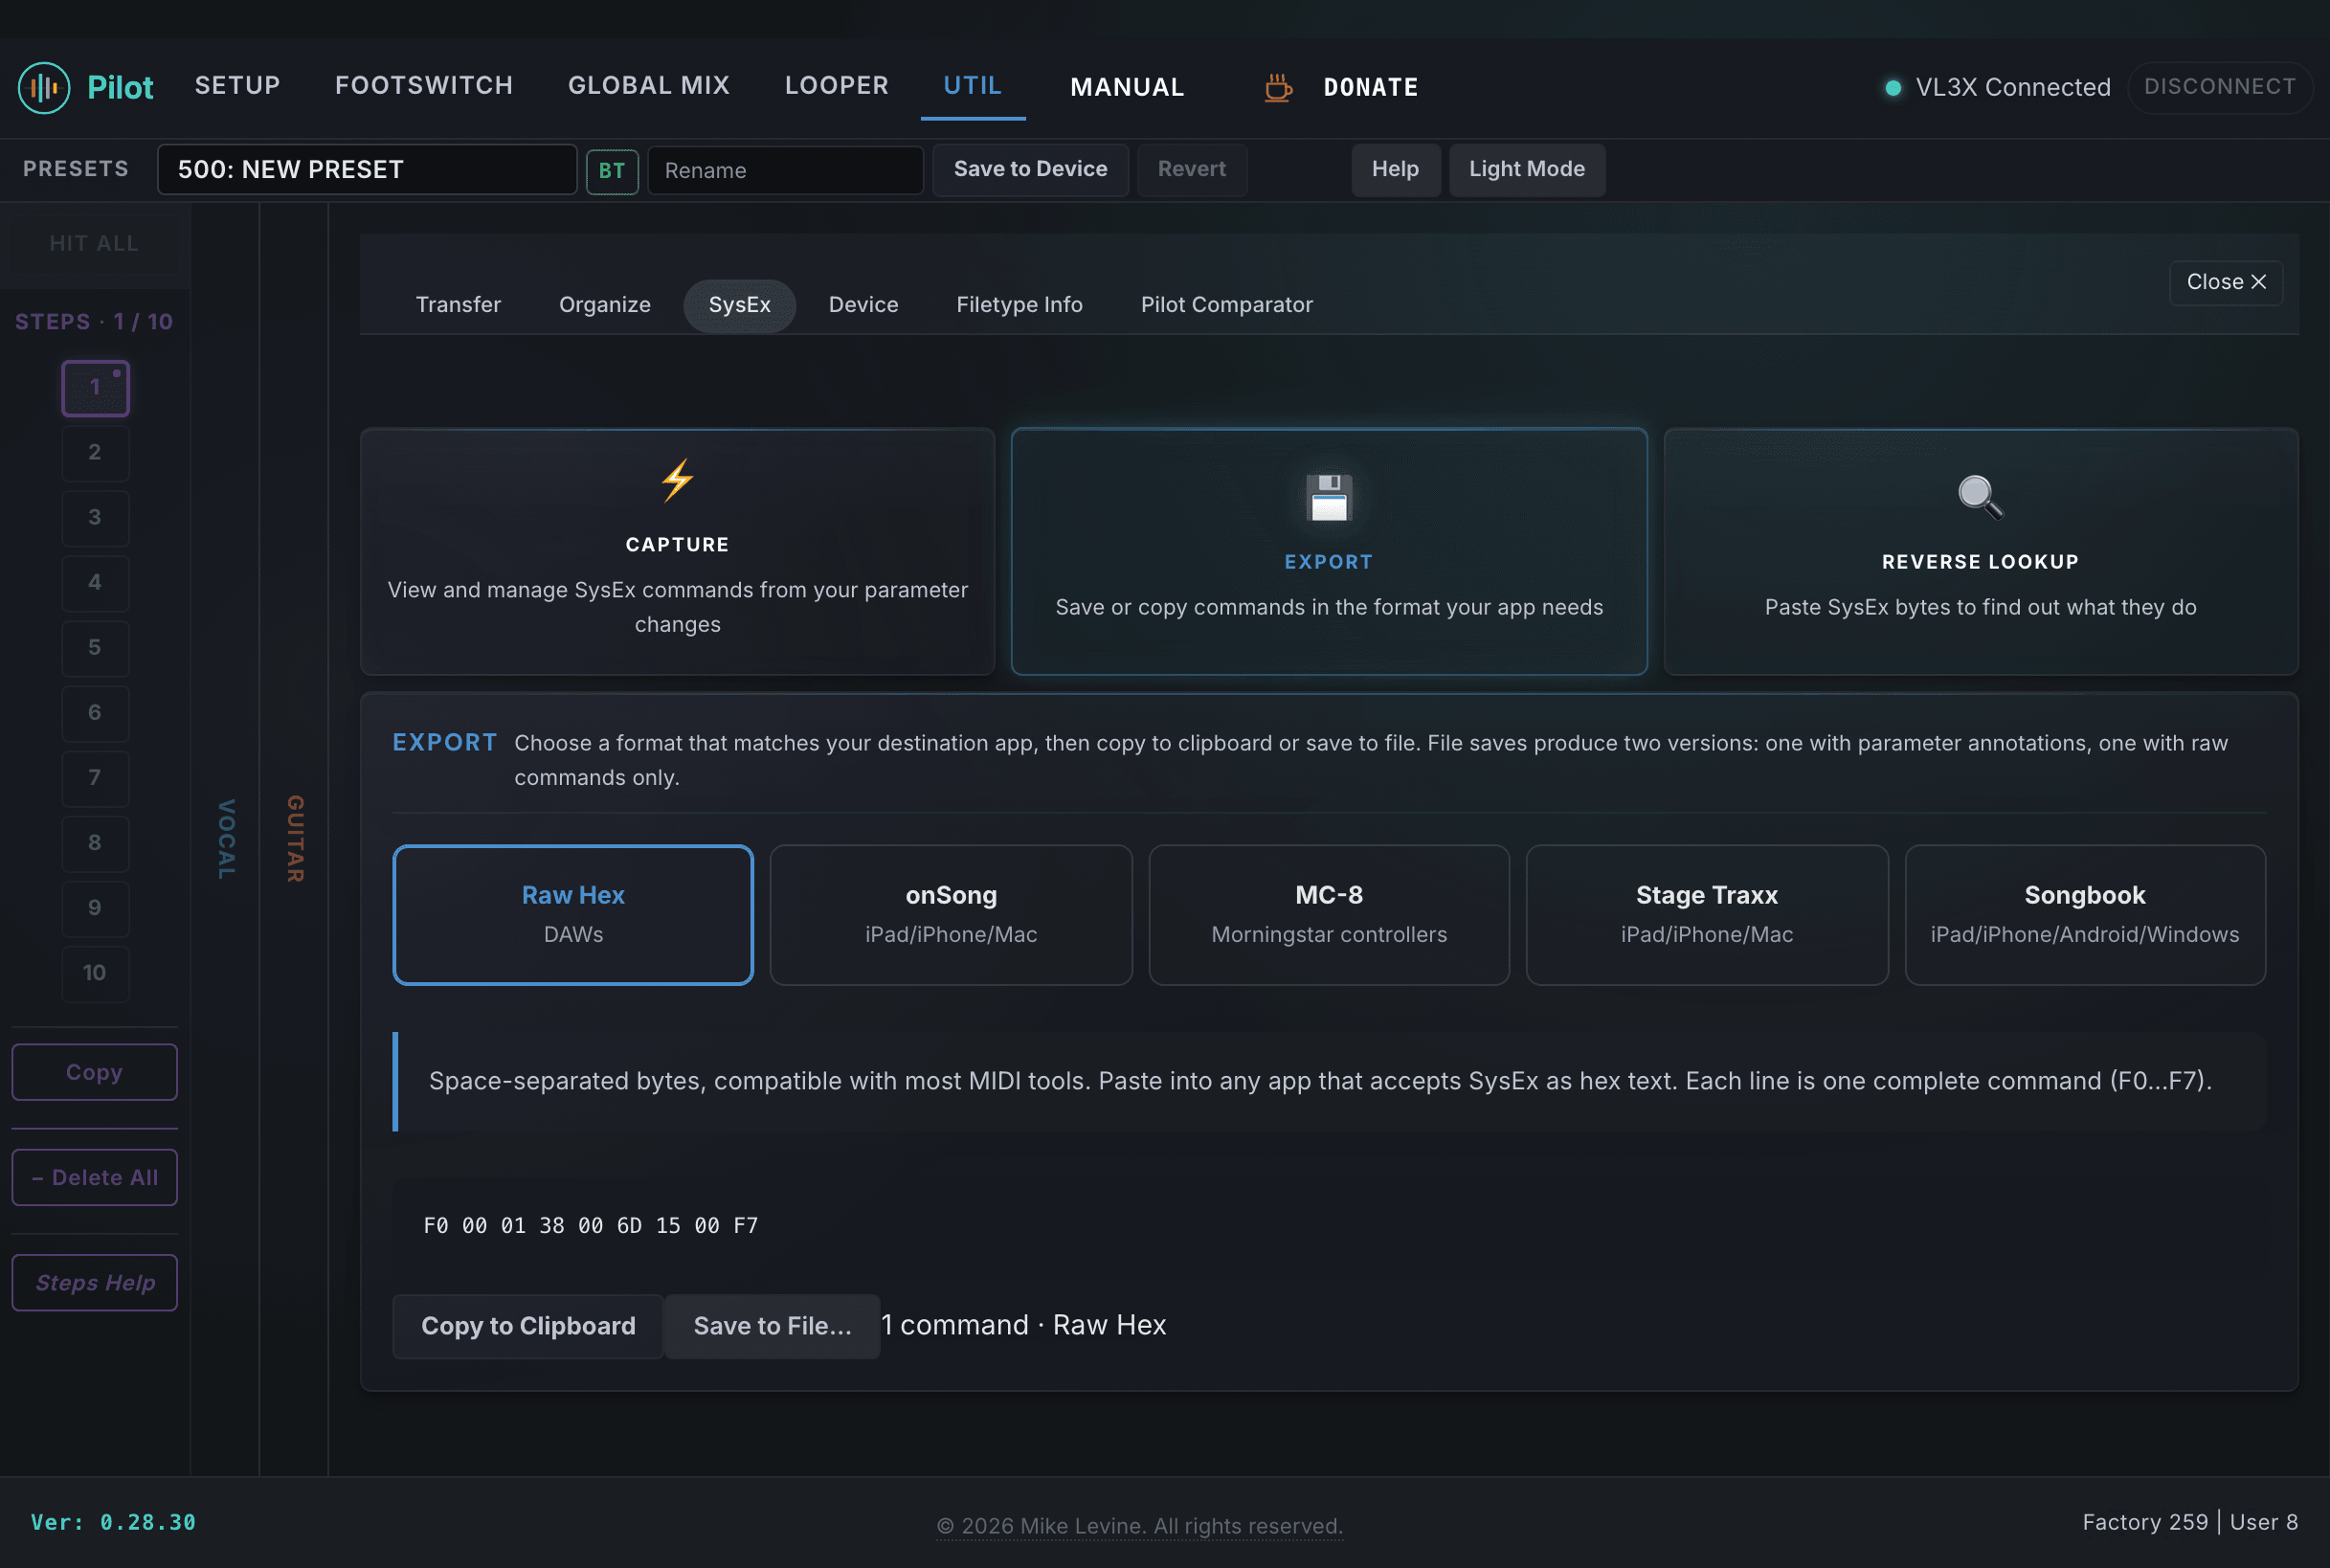Select step 4
This screenshot has width=2330, height=1568.
pyautogui.click(x=95, y=583)
